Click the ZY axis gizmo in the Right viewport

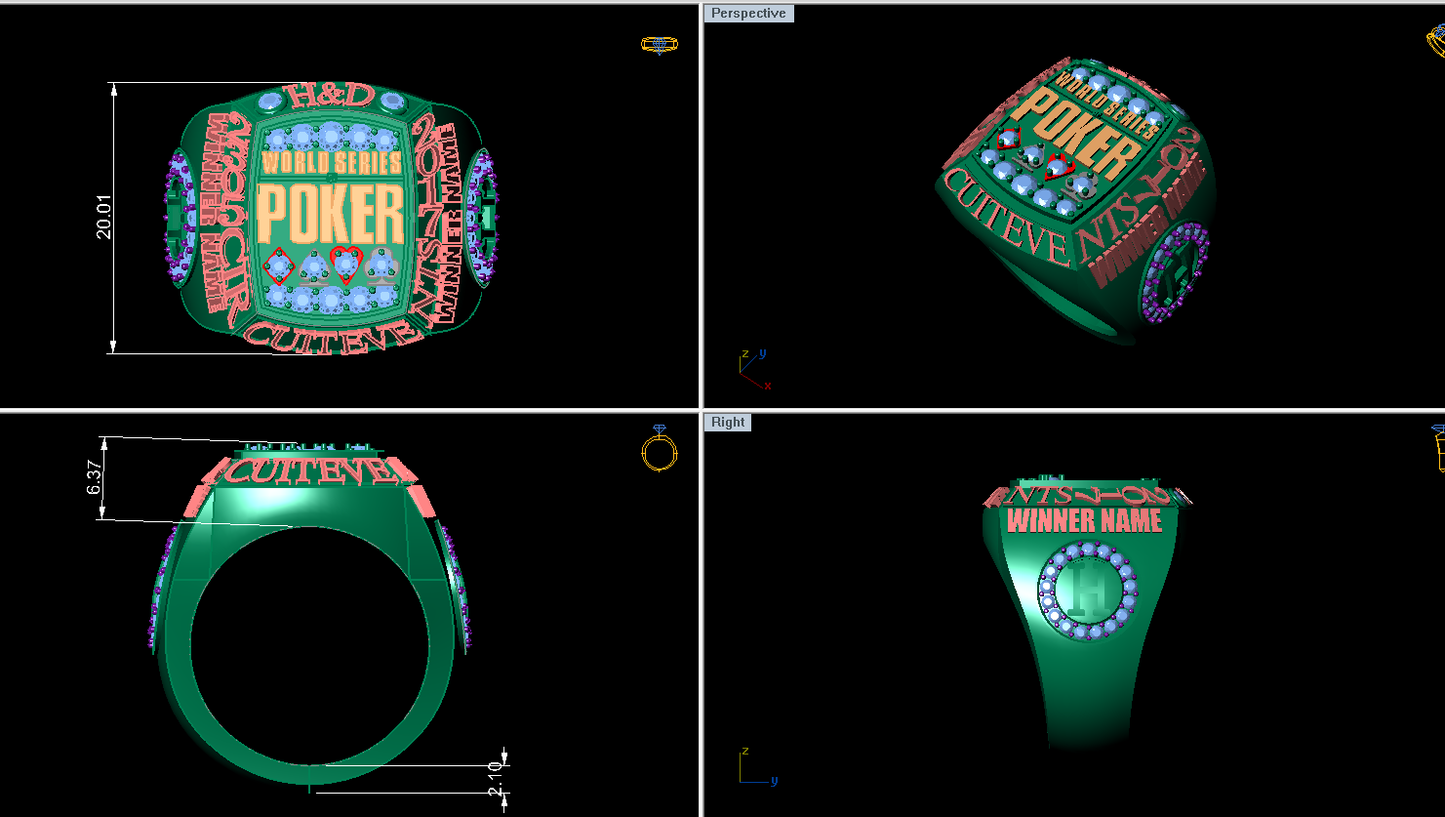tap(758, 767)
